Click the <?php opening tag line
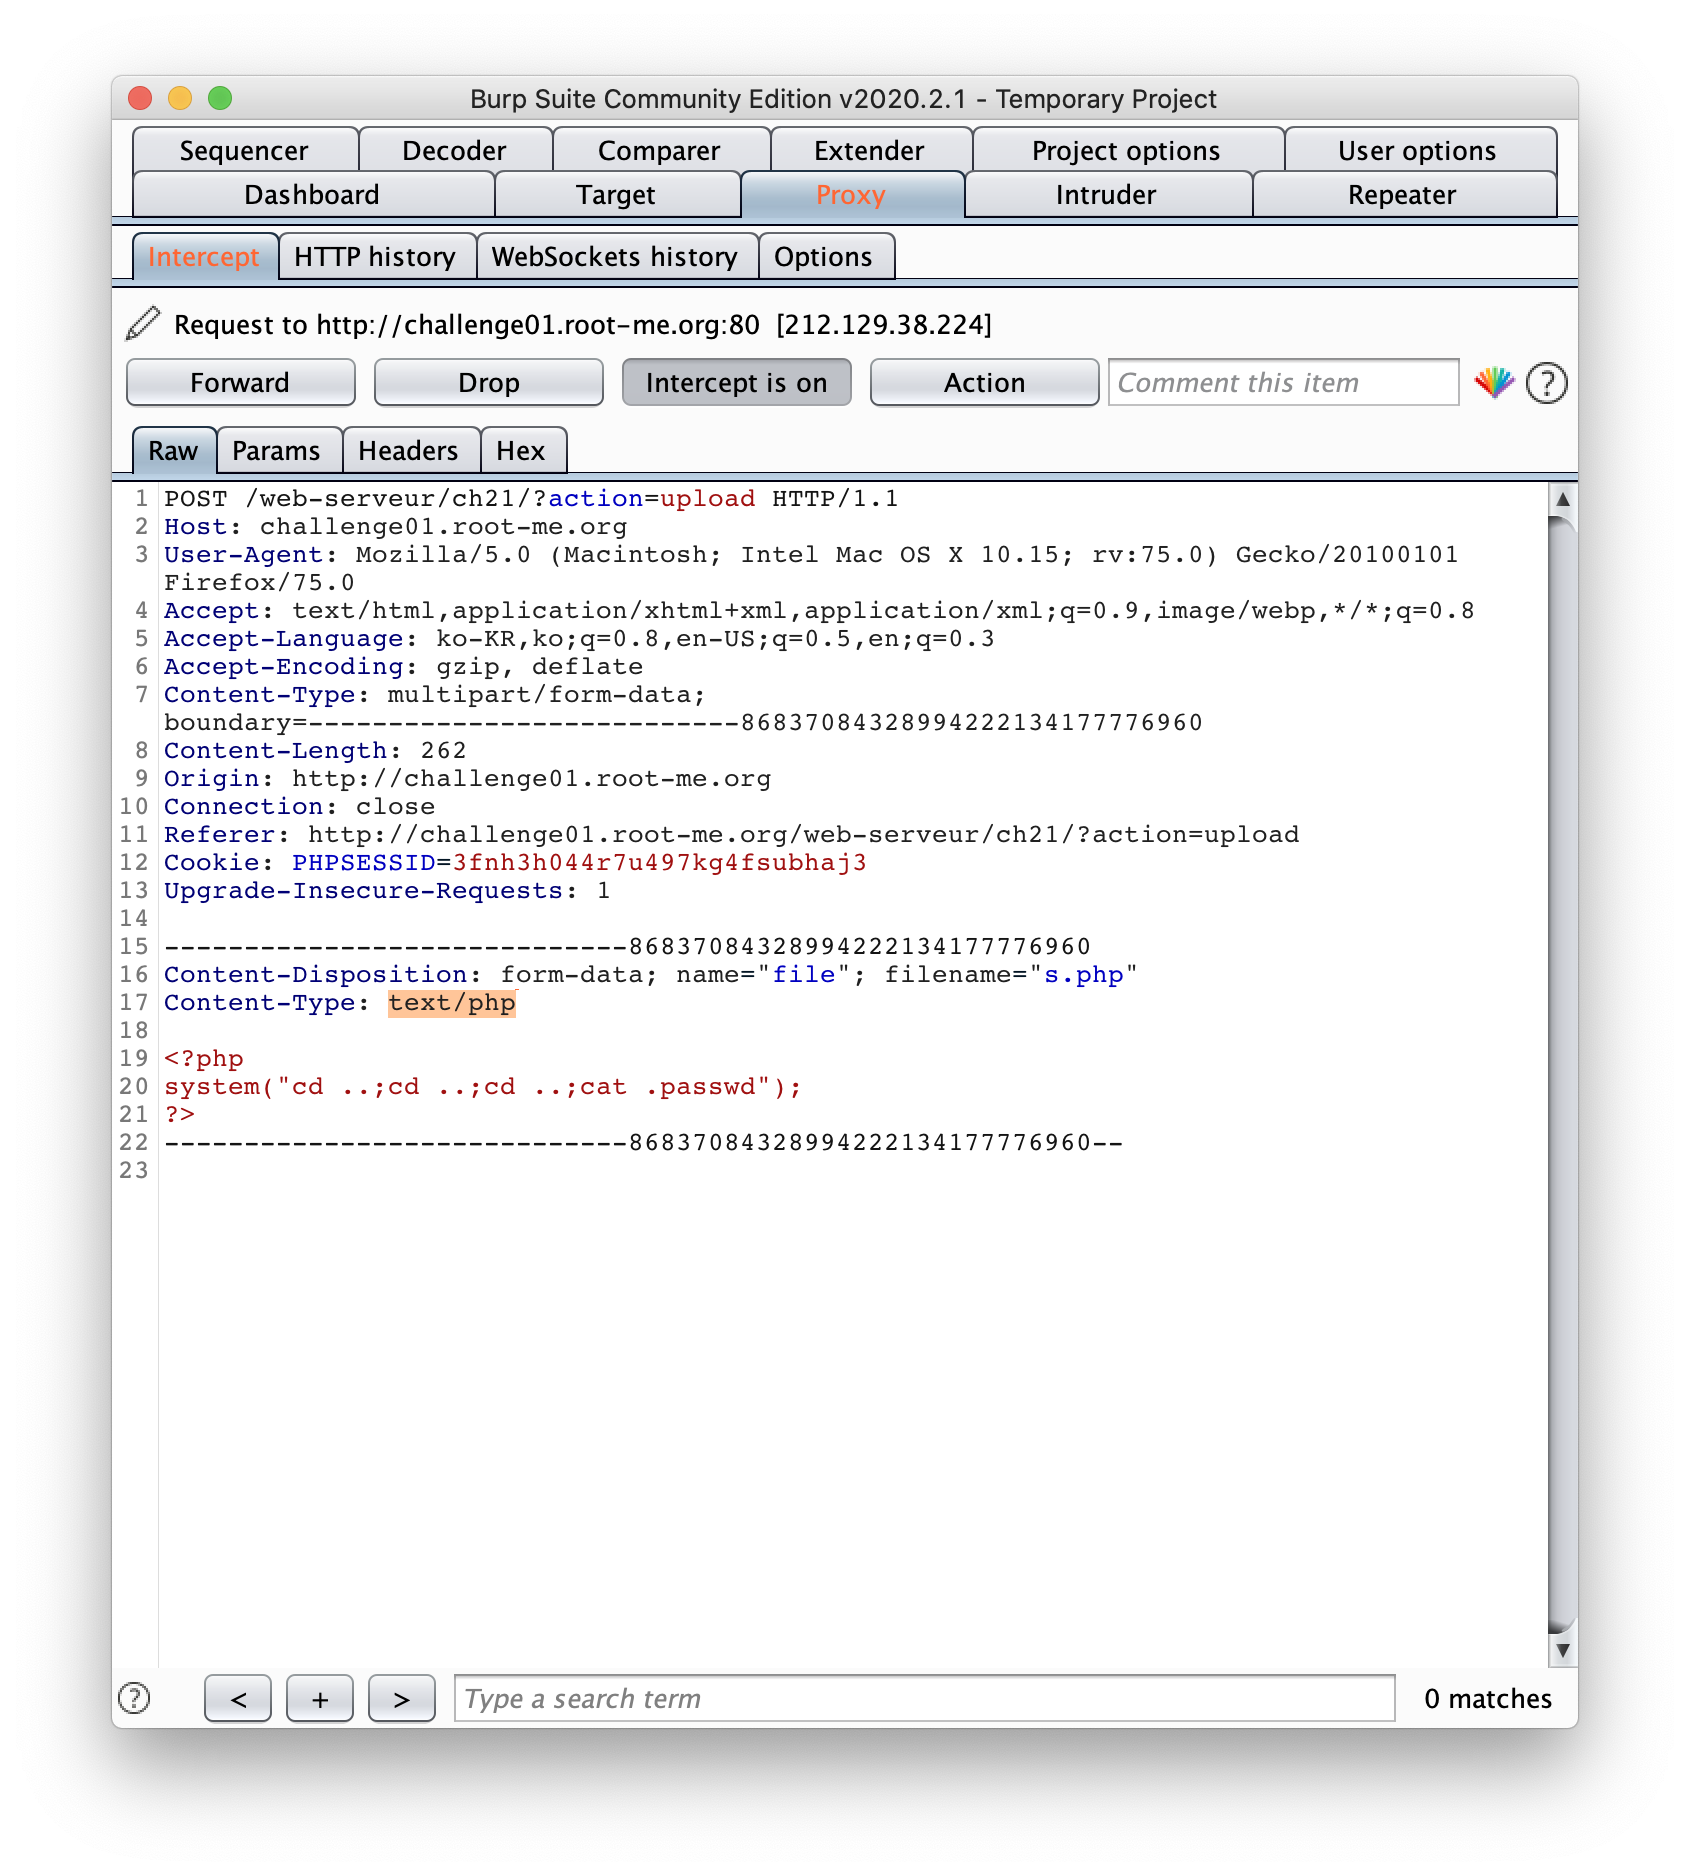 204,1058
